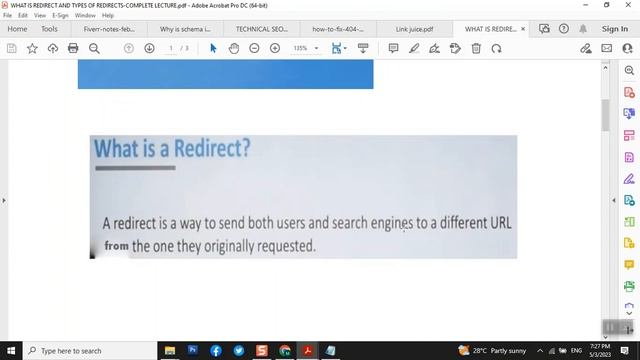This screenshot has width=640, height=360.
Task: Go to previous page arrow
Action: click(x=129, y=48)
